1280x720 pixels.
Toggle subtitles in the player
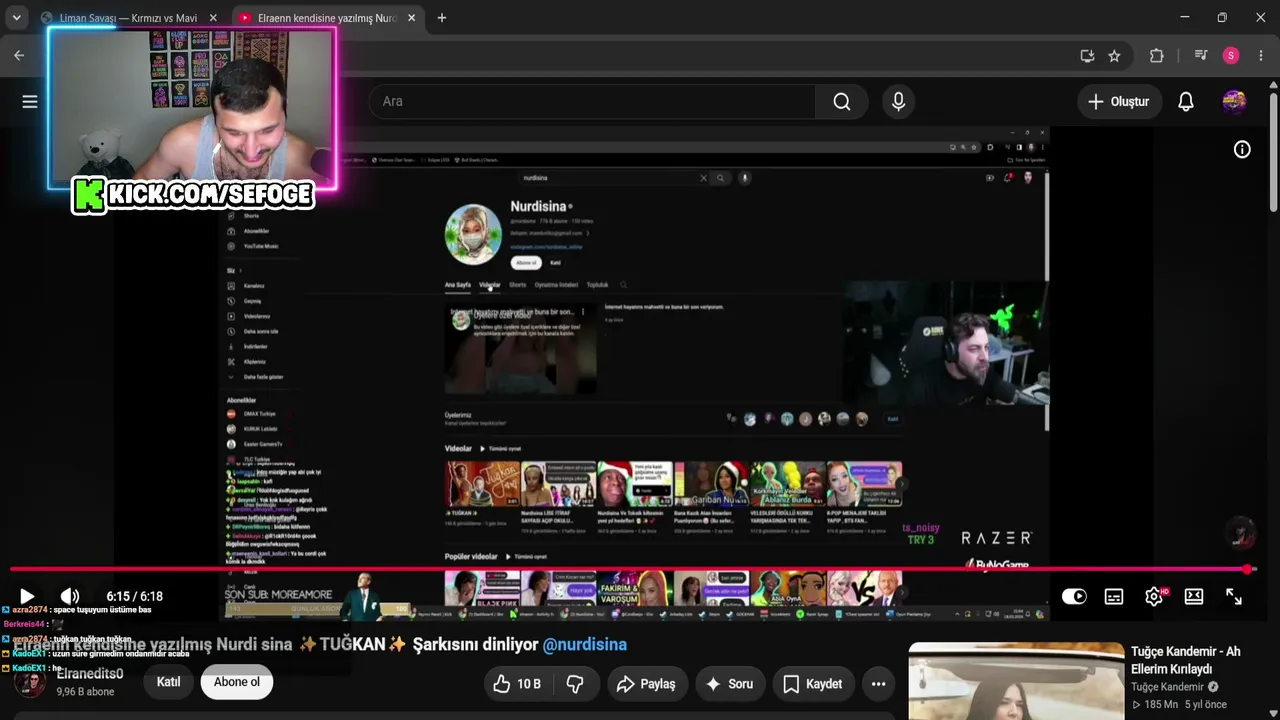(1114, 596)
